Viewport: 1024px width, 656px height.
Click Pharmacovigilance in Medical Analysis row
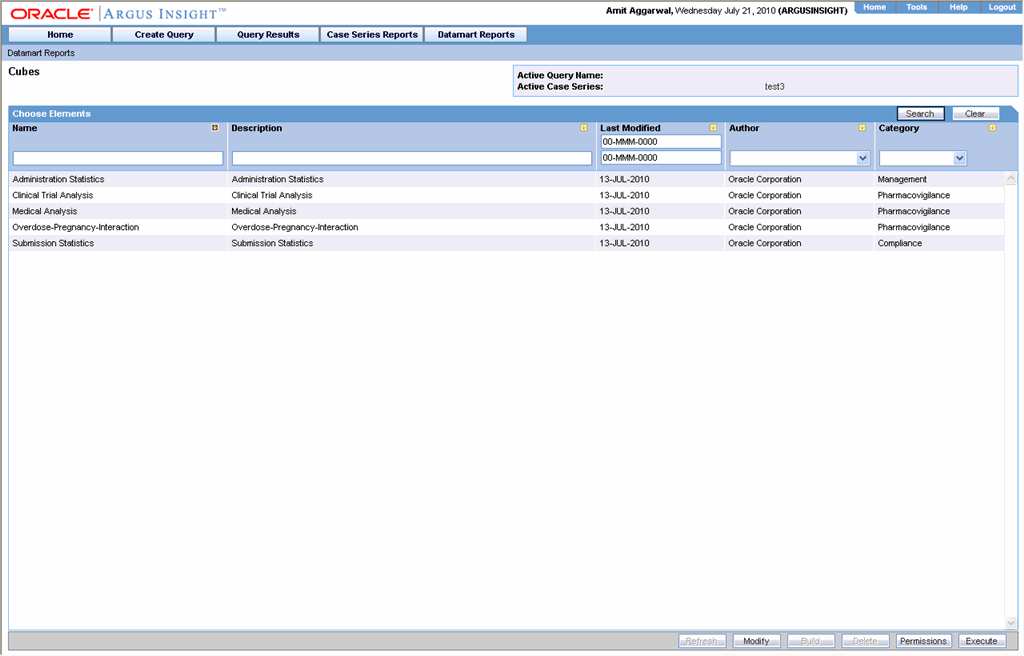(x=914, y=211)
